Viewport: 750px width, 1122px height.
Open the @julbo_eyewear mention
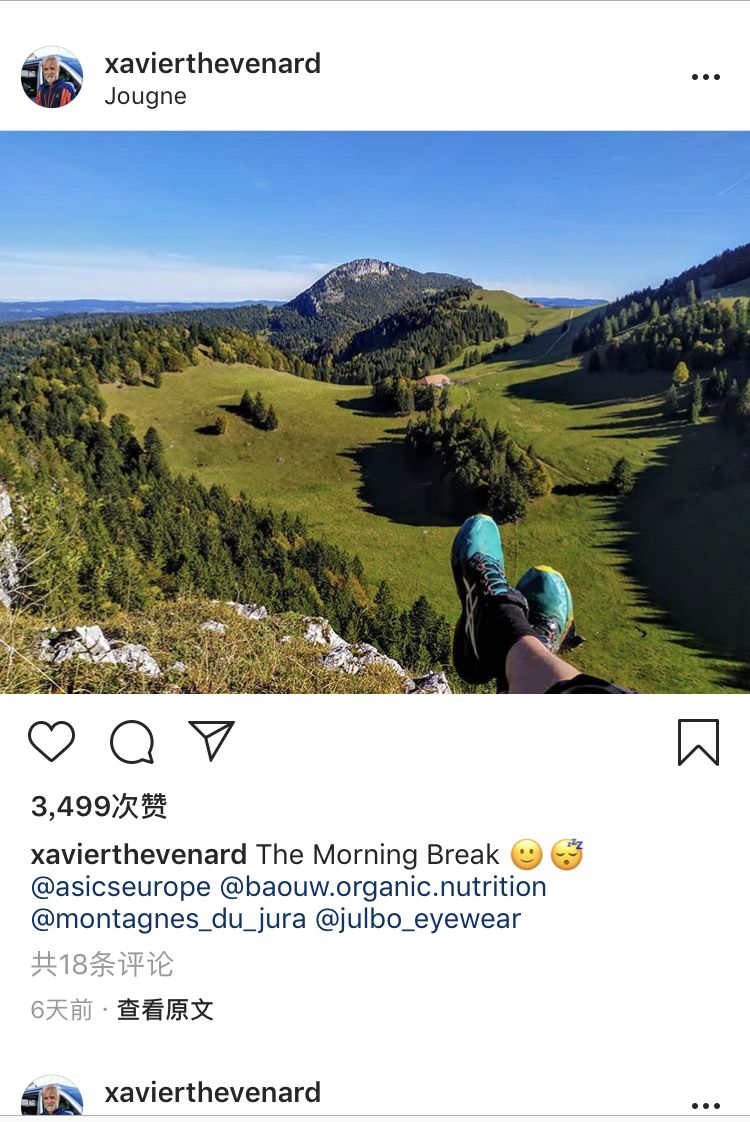pyautogui.click(x=418, y=919)
